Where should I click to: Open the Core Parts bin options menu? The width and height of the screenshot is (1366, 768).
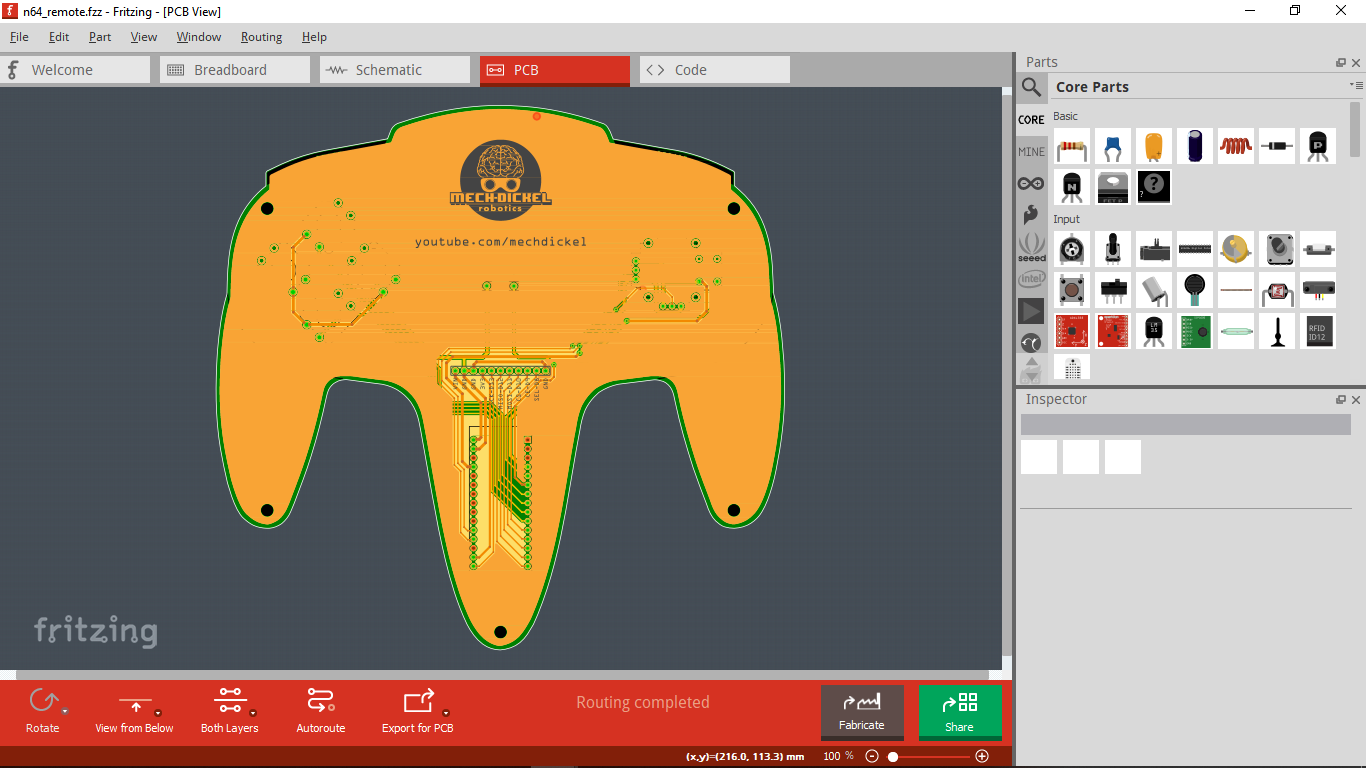1355,86
